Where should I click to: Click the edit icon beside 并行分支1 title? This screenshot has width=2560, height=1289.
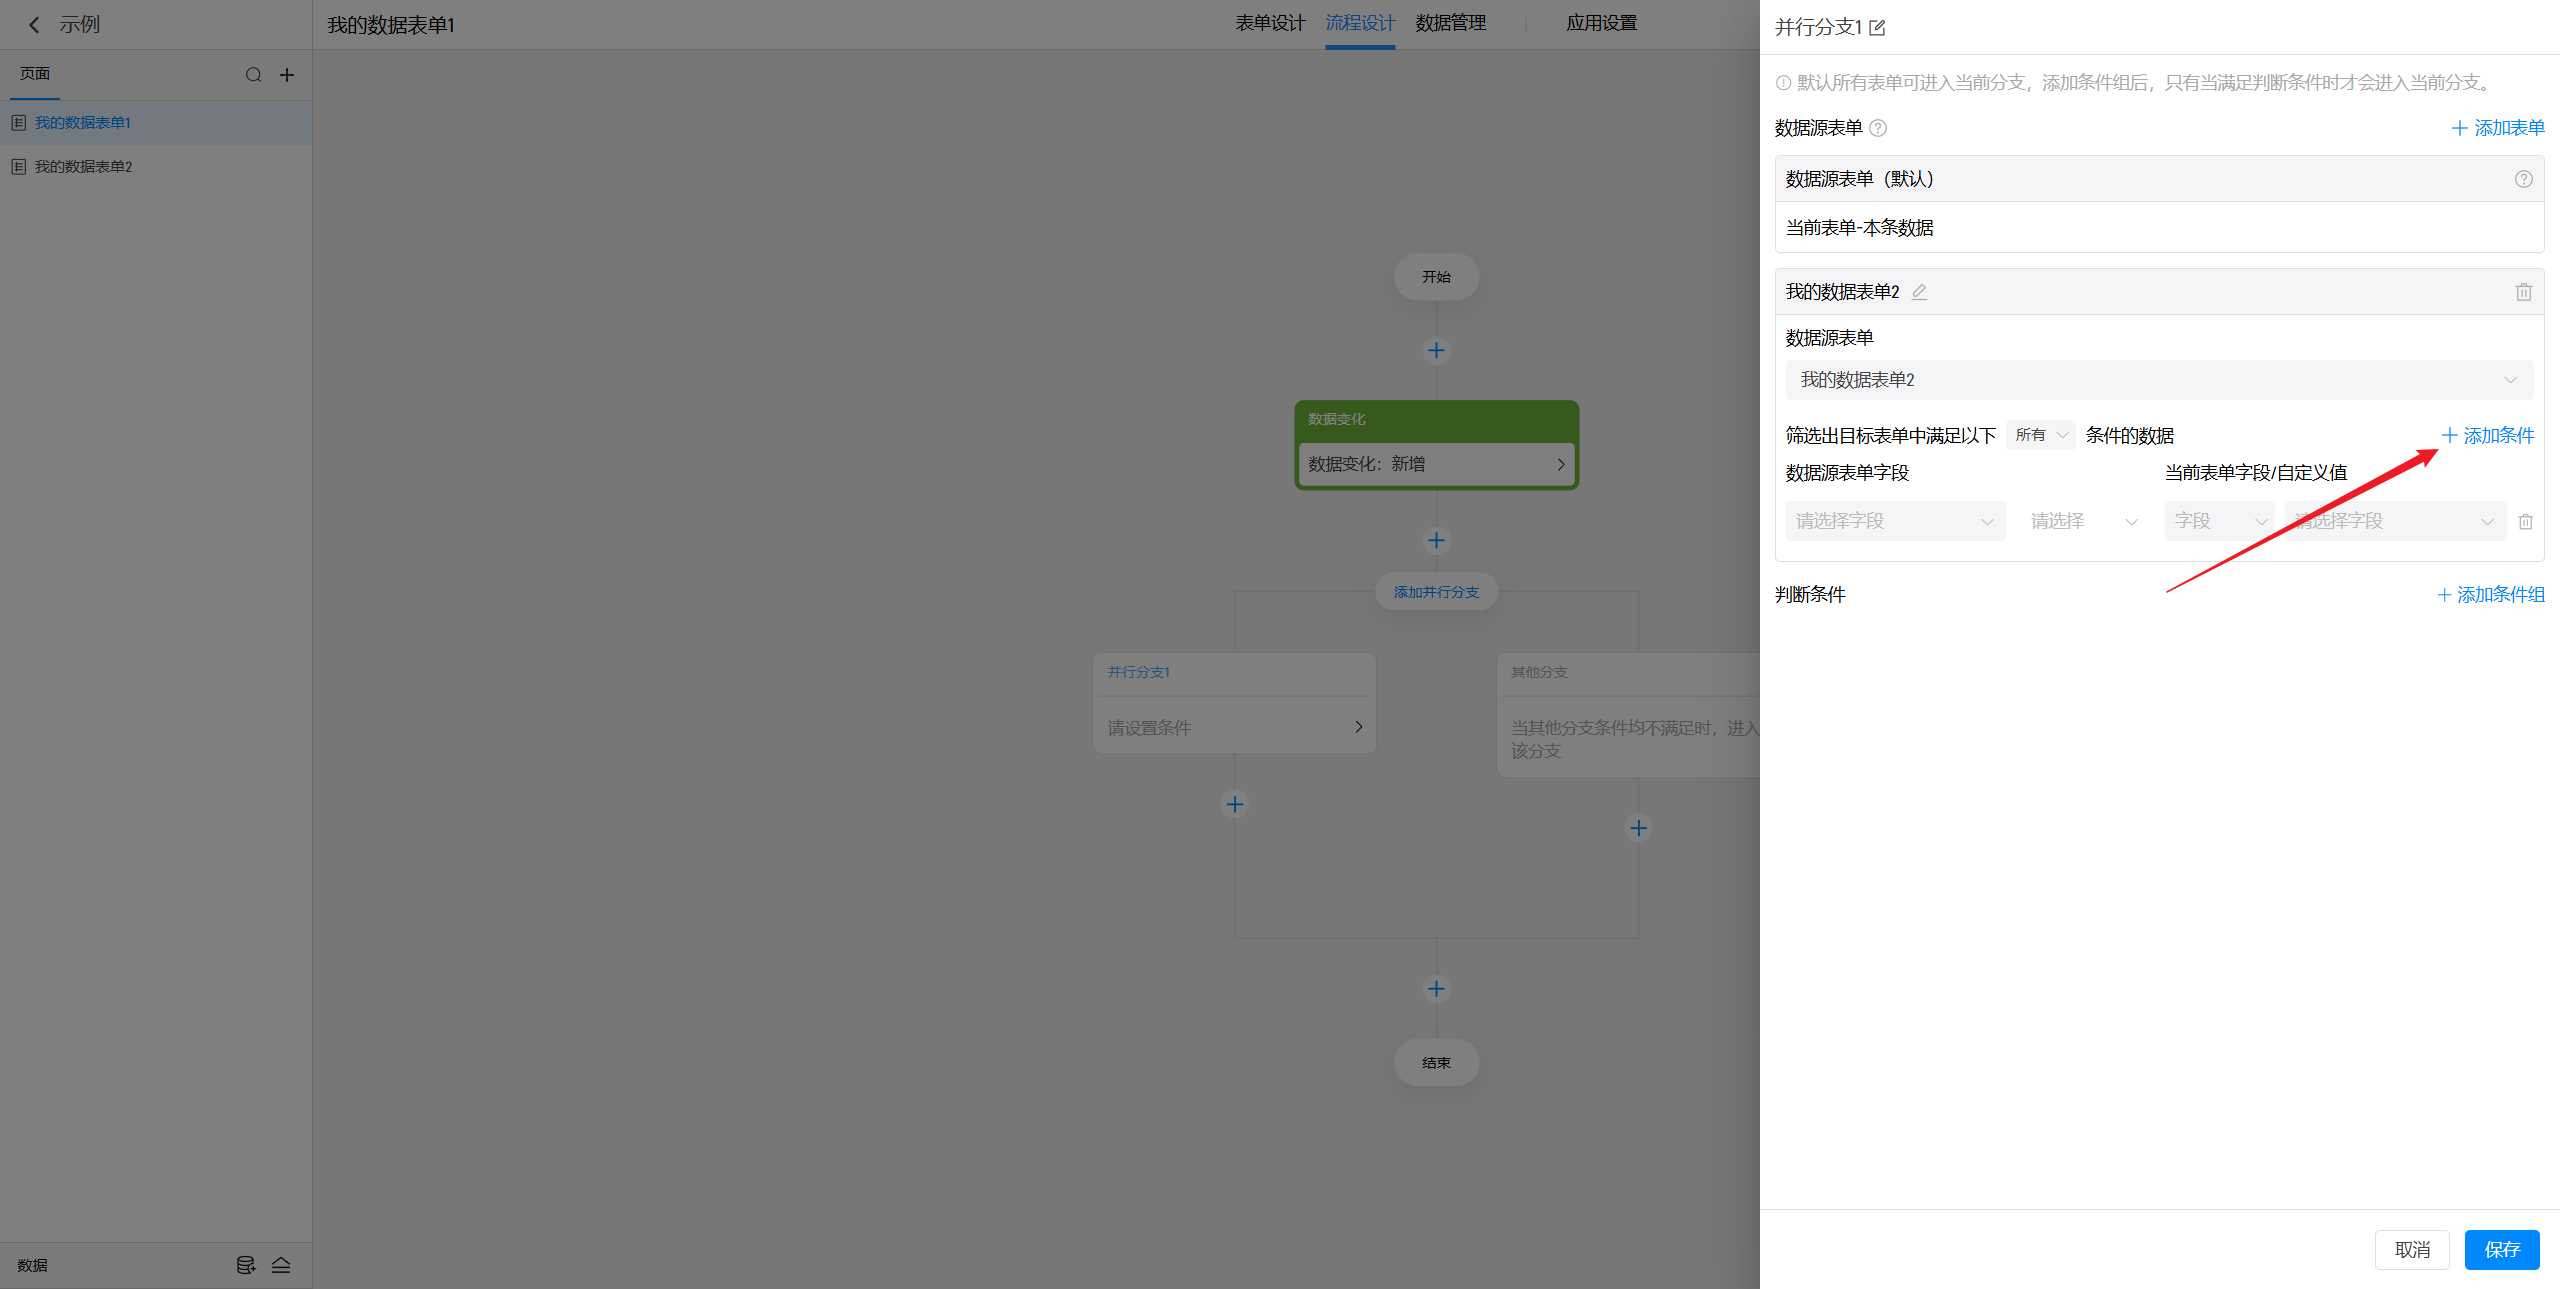coord(1877,28)
